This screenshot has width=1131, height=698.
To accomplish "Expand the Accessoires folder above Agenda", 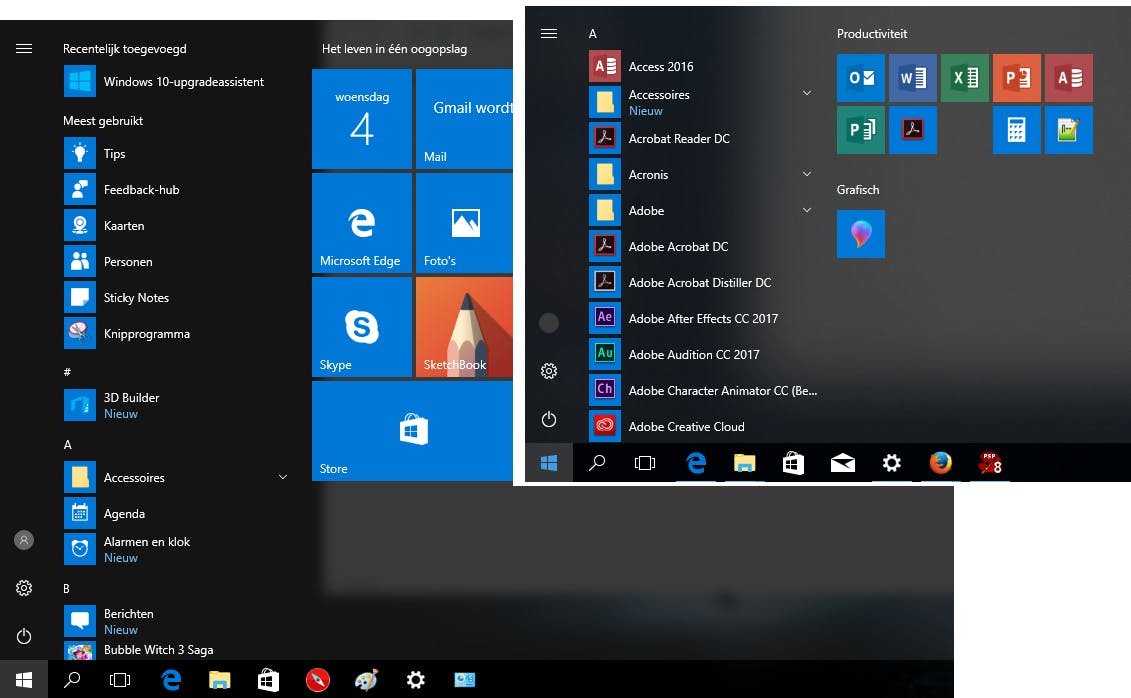I will 283,478.
